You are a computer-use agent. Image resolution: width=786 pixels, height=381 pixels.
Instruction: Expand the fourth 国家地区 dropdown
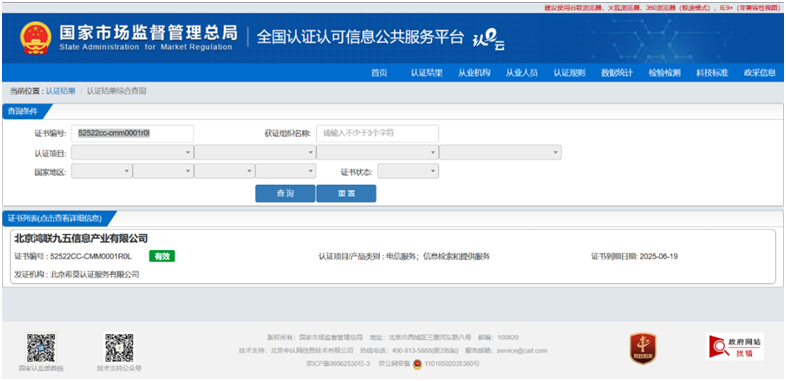pos(285,171)
